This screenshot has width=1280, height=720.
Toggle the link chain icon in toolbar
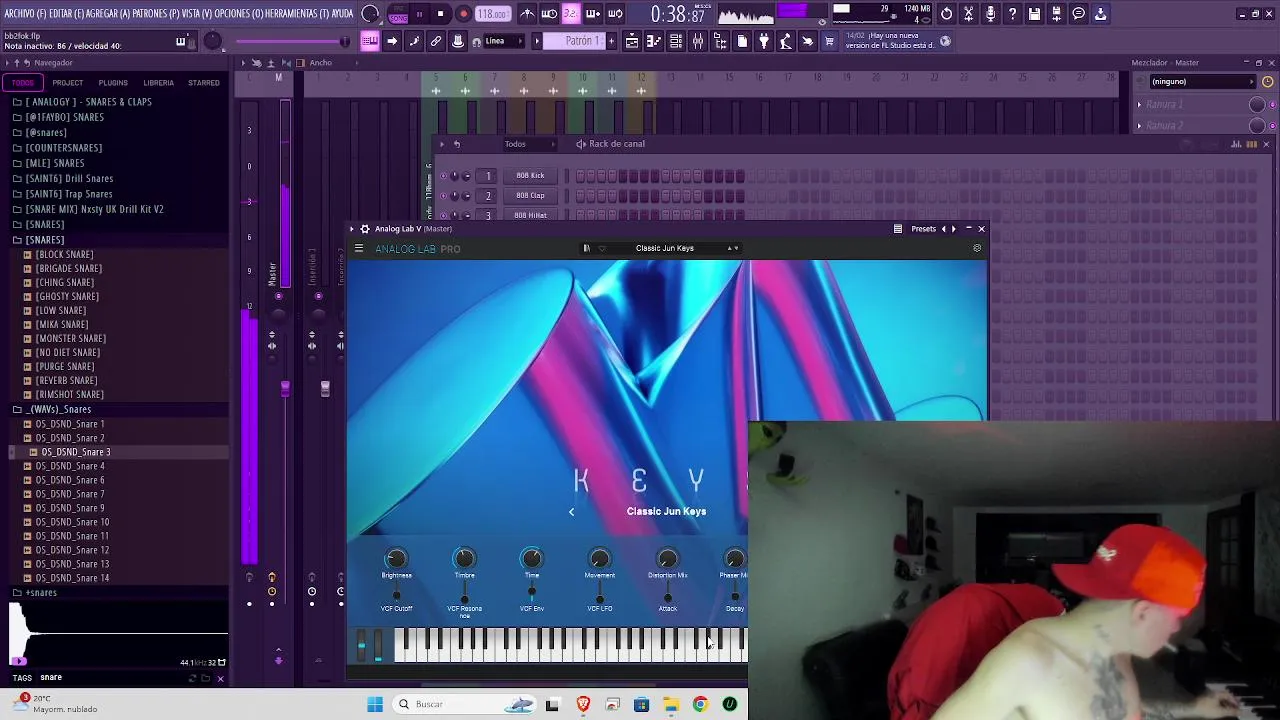[435, 41]
